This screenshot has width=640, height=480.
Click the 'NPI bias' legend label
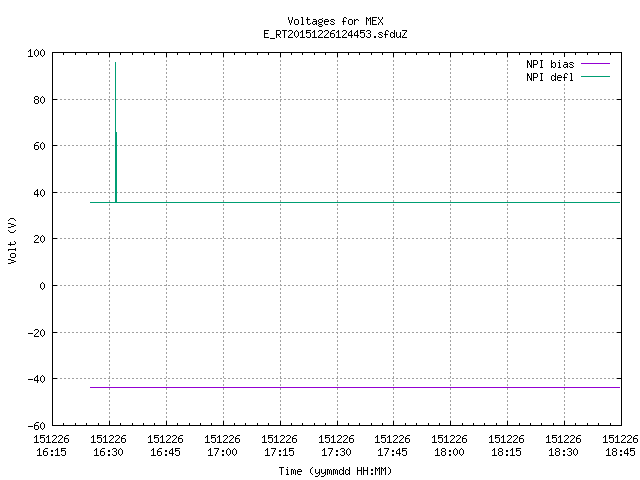(550, 64)
